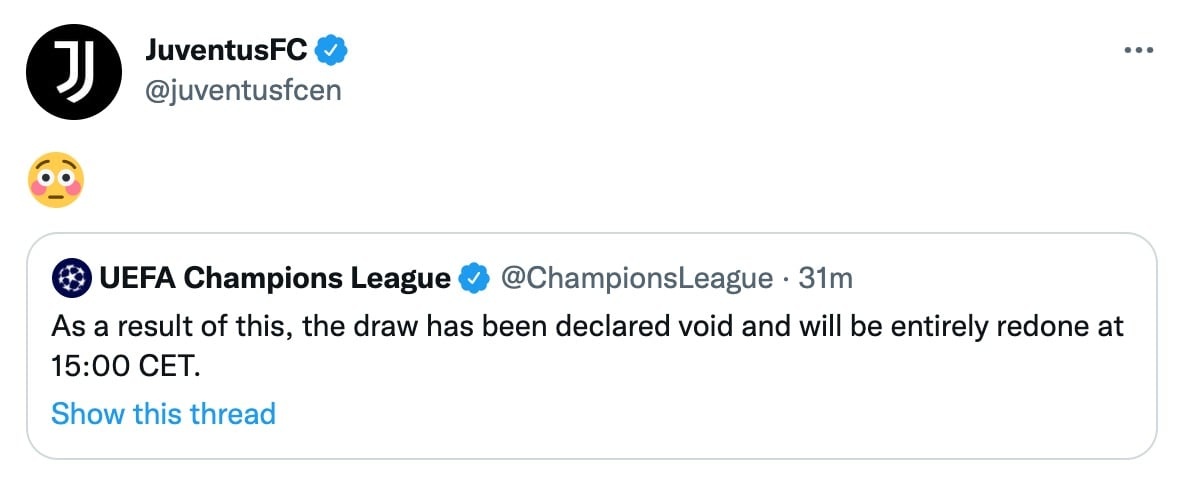Select the Show this thread link

163,414
